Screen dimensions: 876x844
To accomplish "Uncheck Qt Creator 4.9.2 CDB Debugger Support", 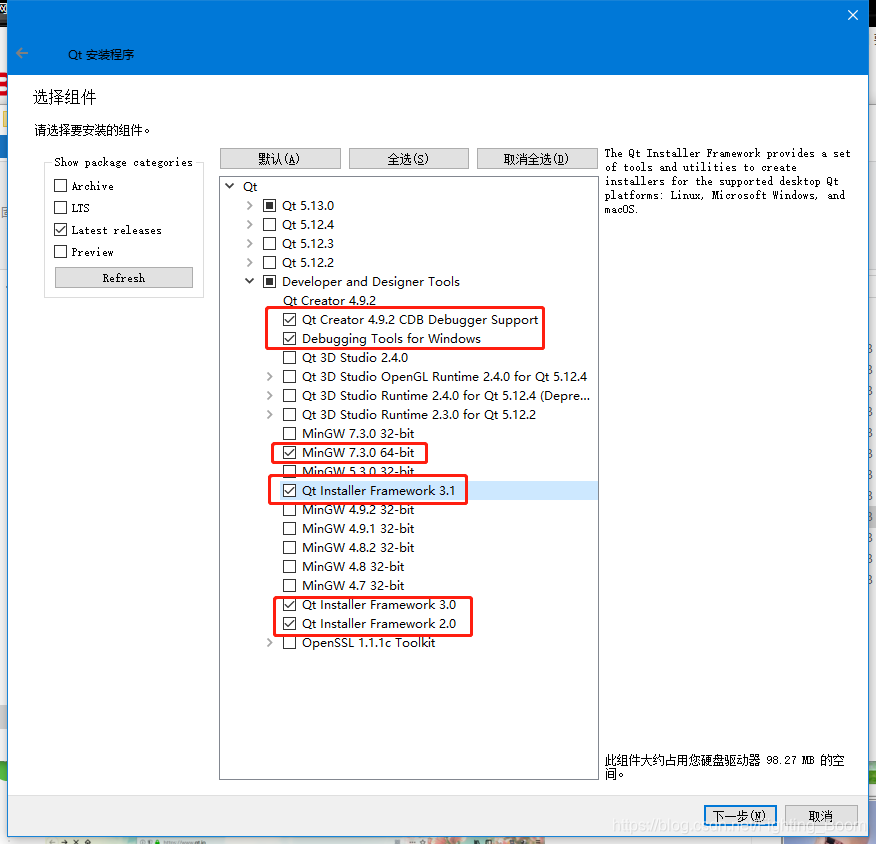I will [289, 320].
